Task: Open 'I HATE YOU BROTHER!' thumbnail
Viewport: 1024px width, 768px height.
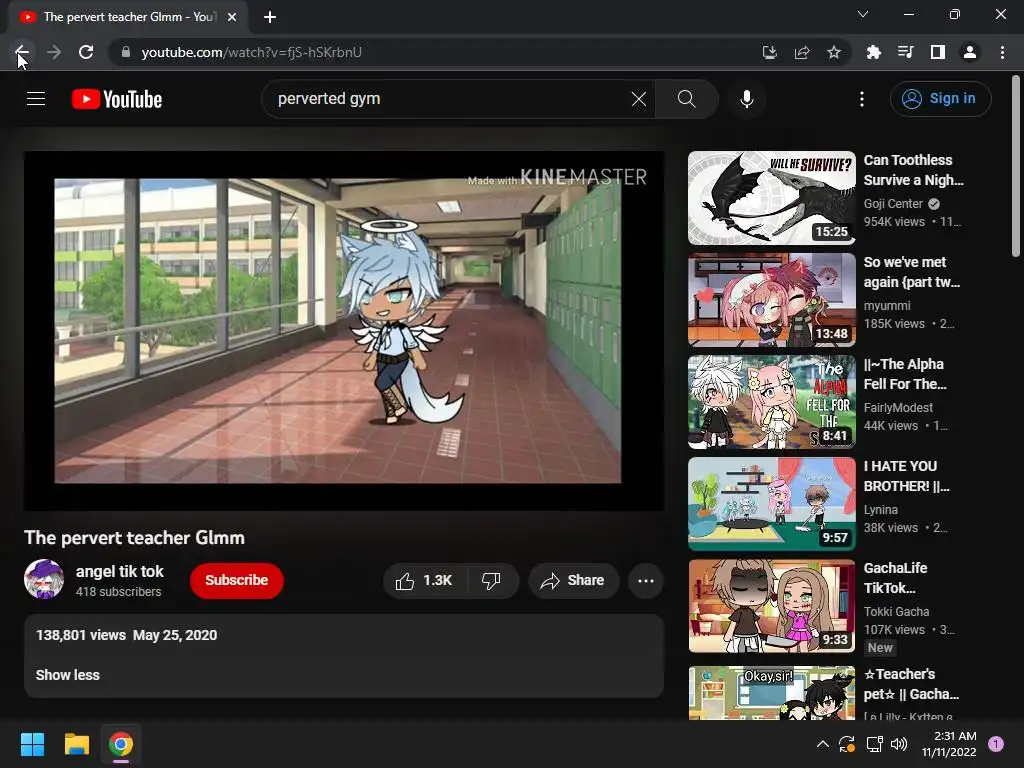Action: pyautogui.click(x=772, y=504)
